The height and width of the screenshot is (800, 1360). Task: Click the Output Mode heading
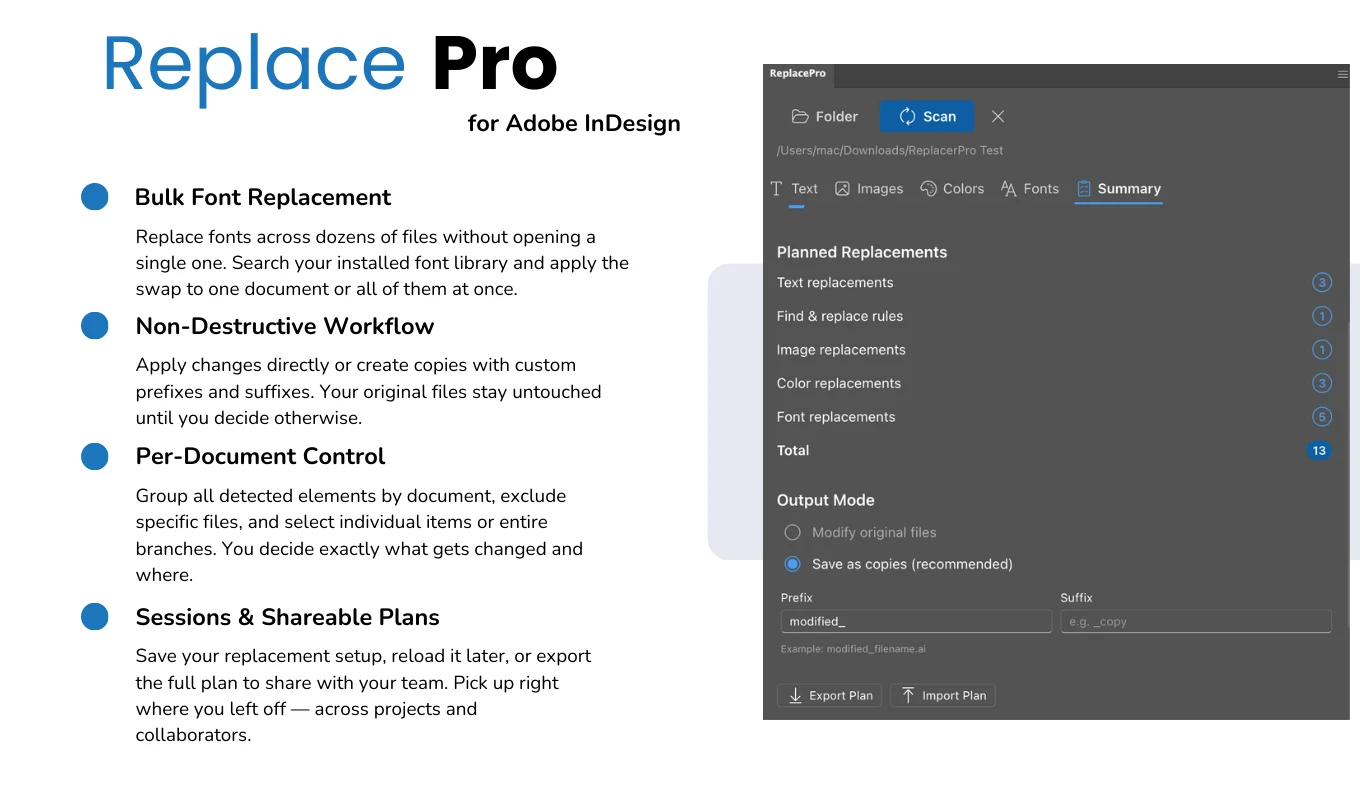pos(826,500)
